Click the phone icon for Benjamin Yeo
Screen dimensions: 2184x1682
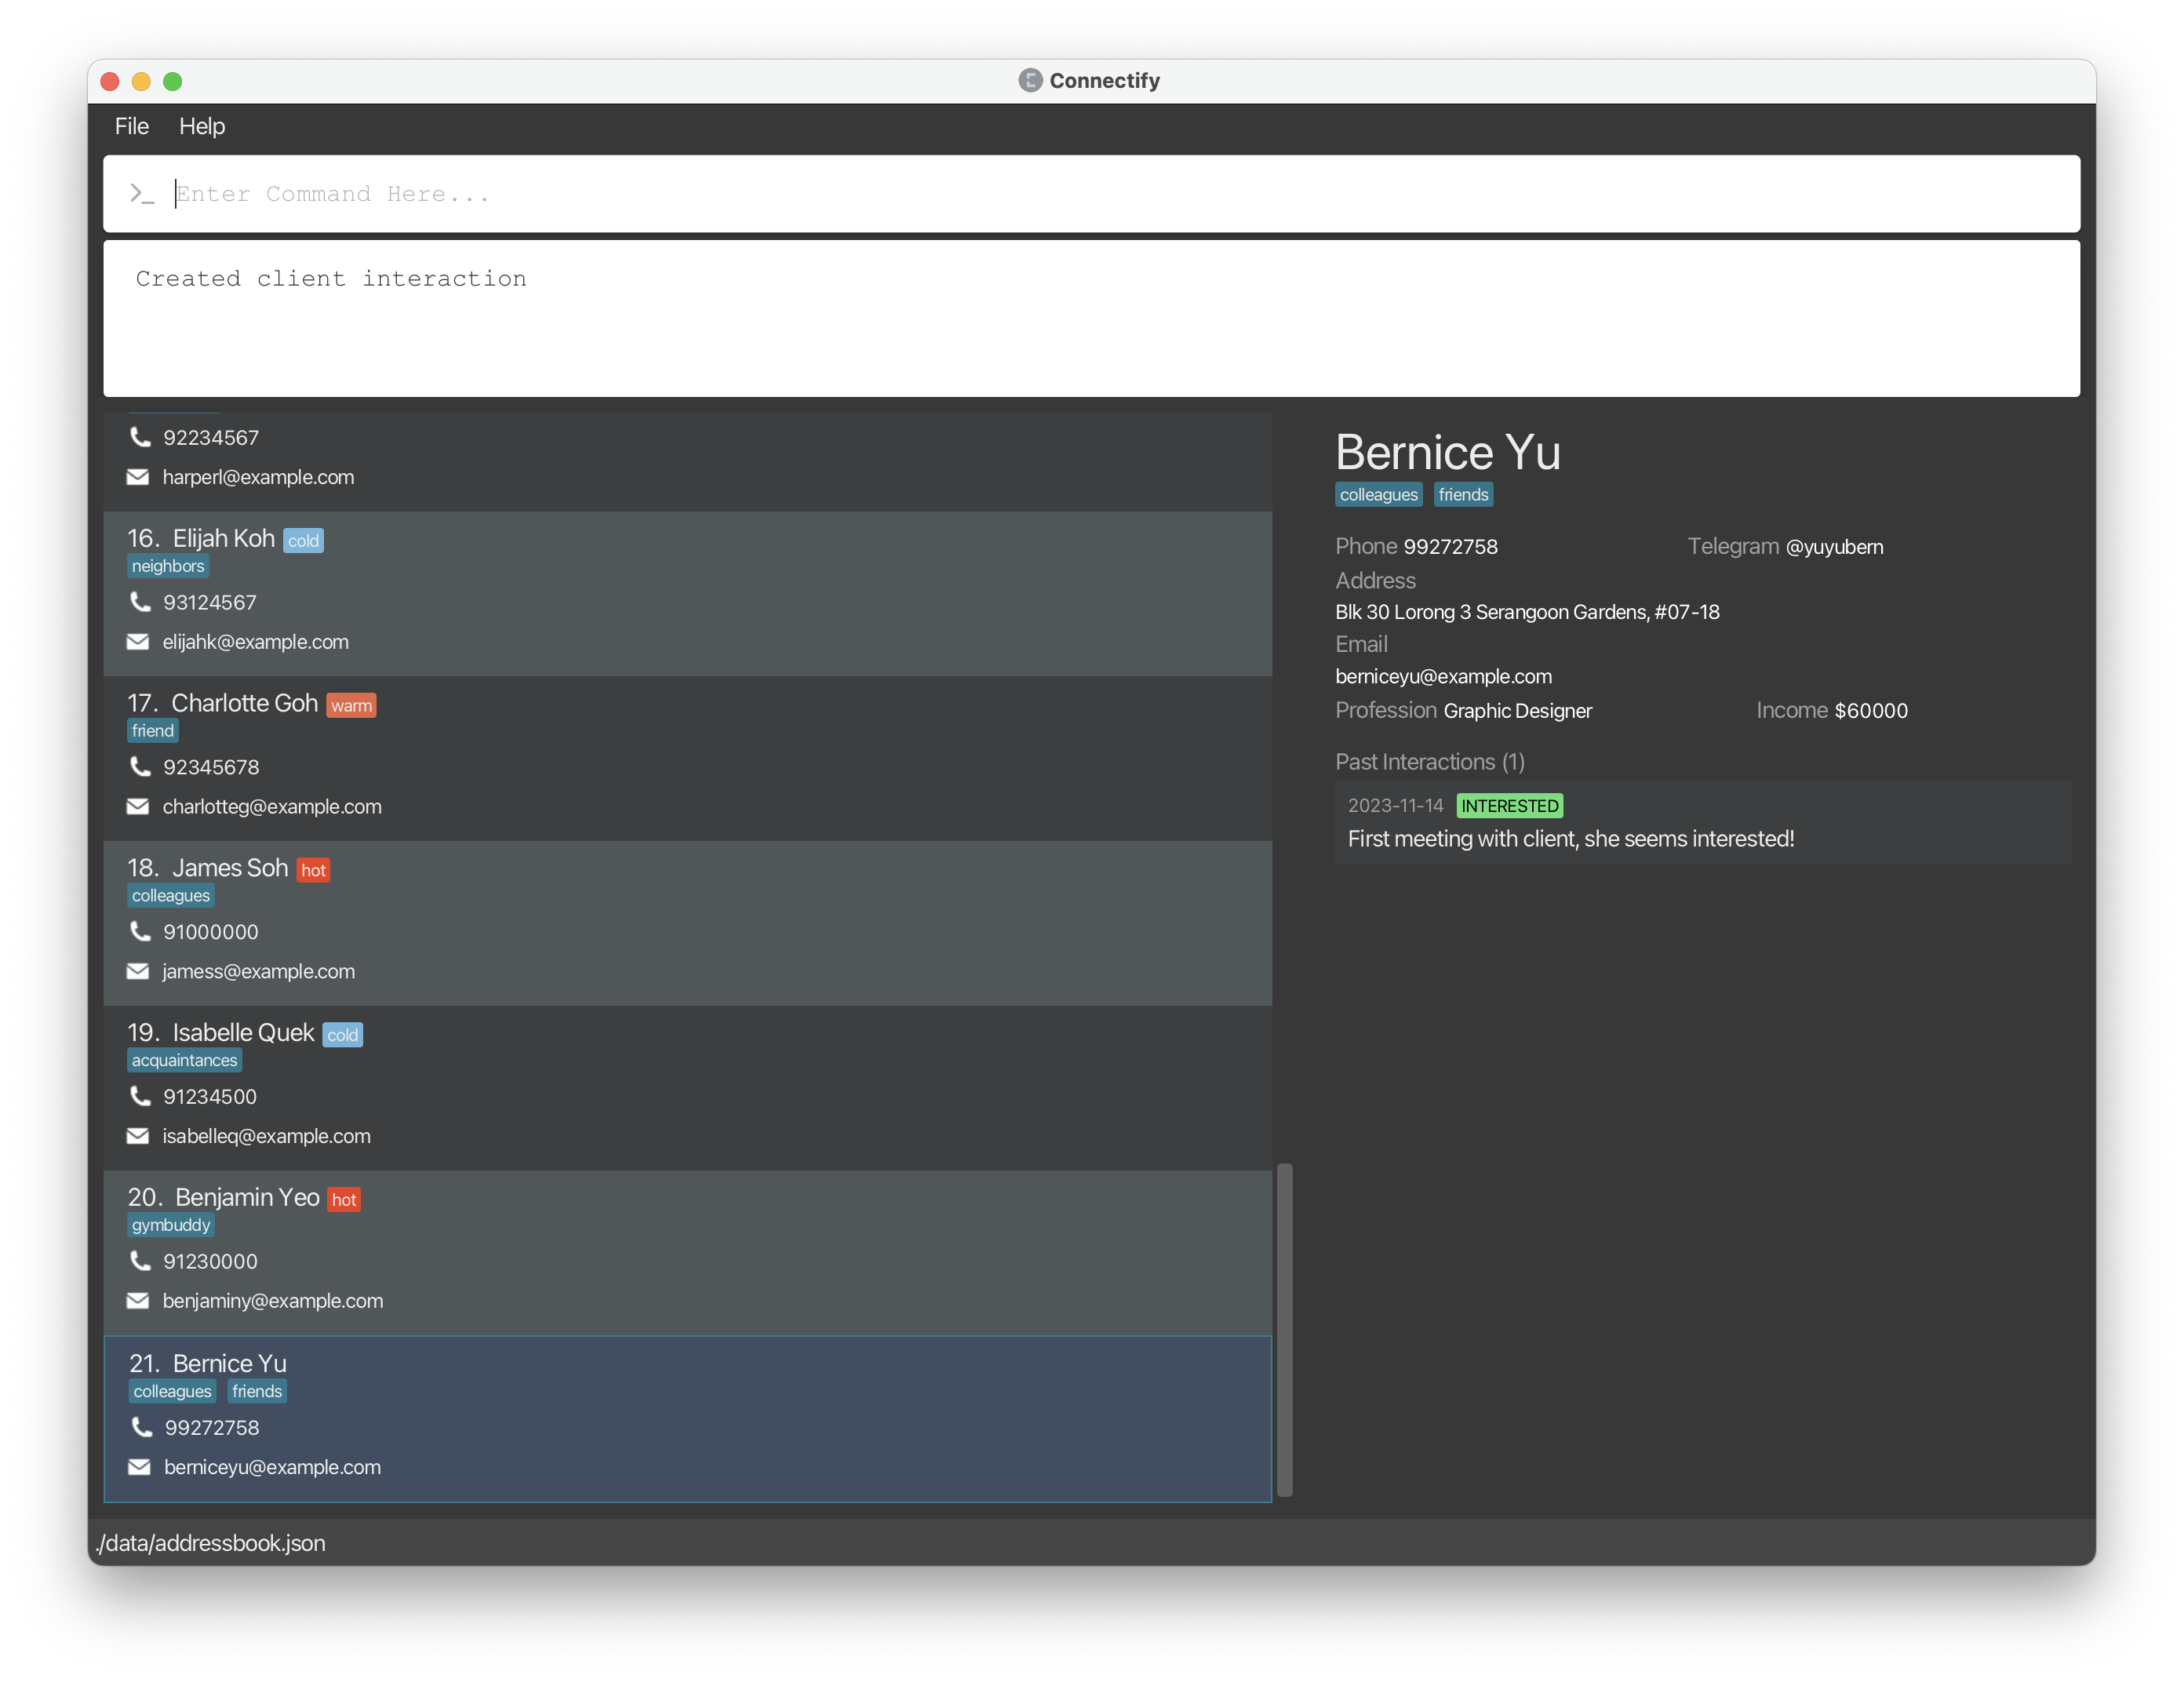pyautogui.click(x=140, y=1260)
